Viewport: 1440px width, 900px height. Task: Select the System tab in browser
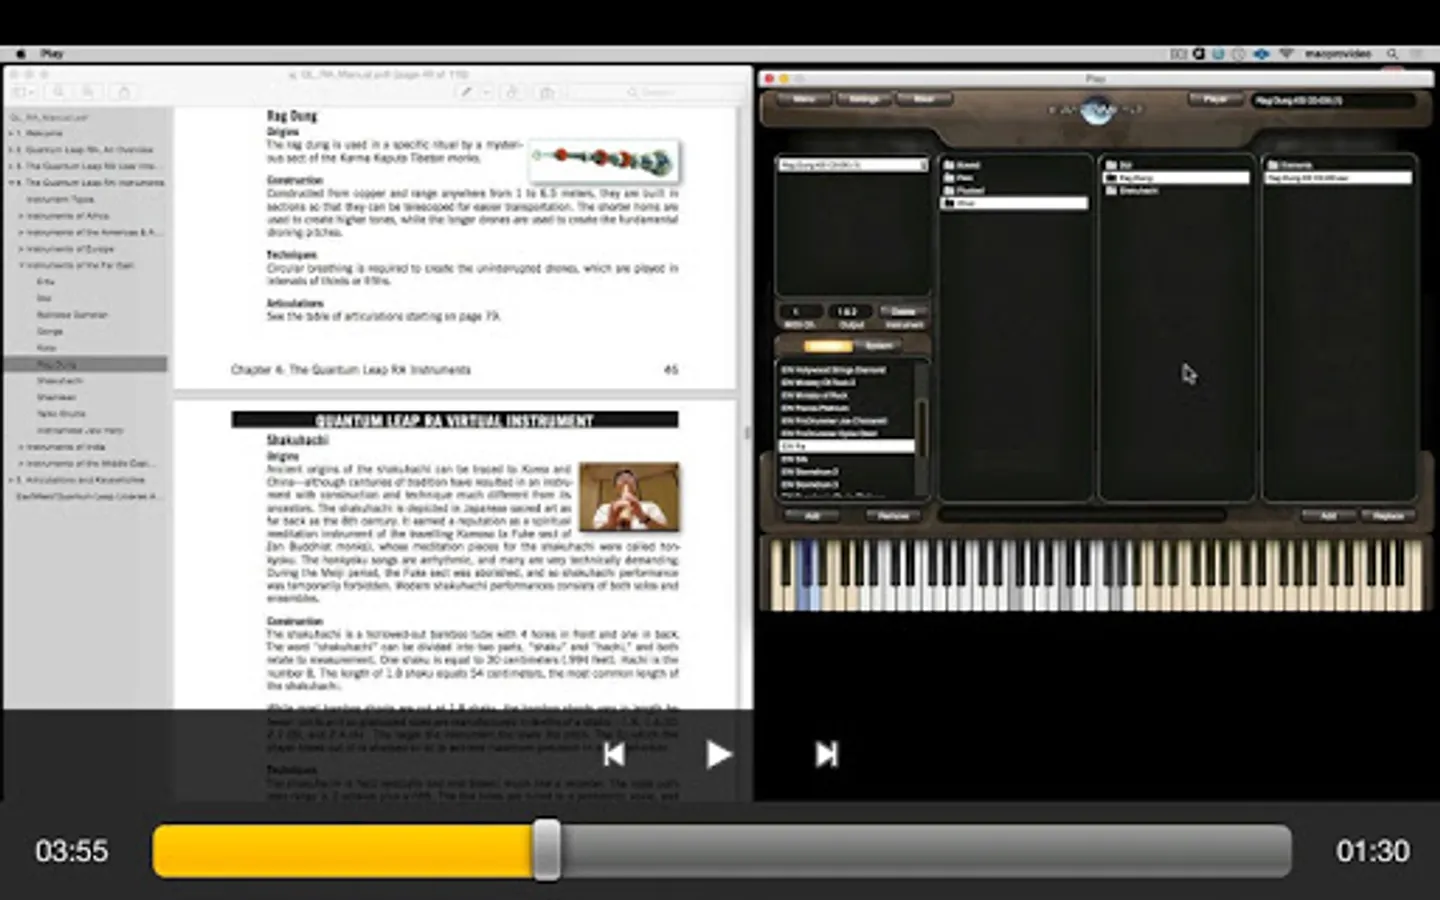[879, 346]
